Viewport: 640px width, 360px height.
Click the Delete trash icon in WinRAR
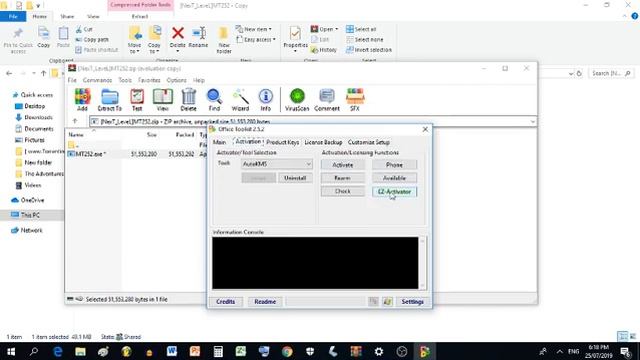coord(189,100)
